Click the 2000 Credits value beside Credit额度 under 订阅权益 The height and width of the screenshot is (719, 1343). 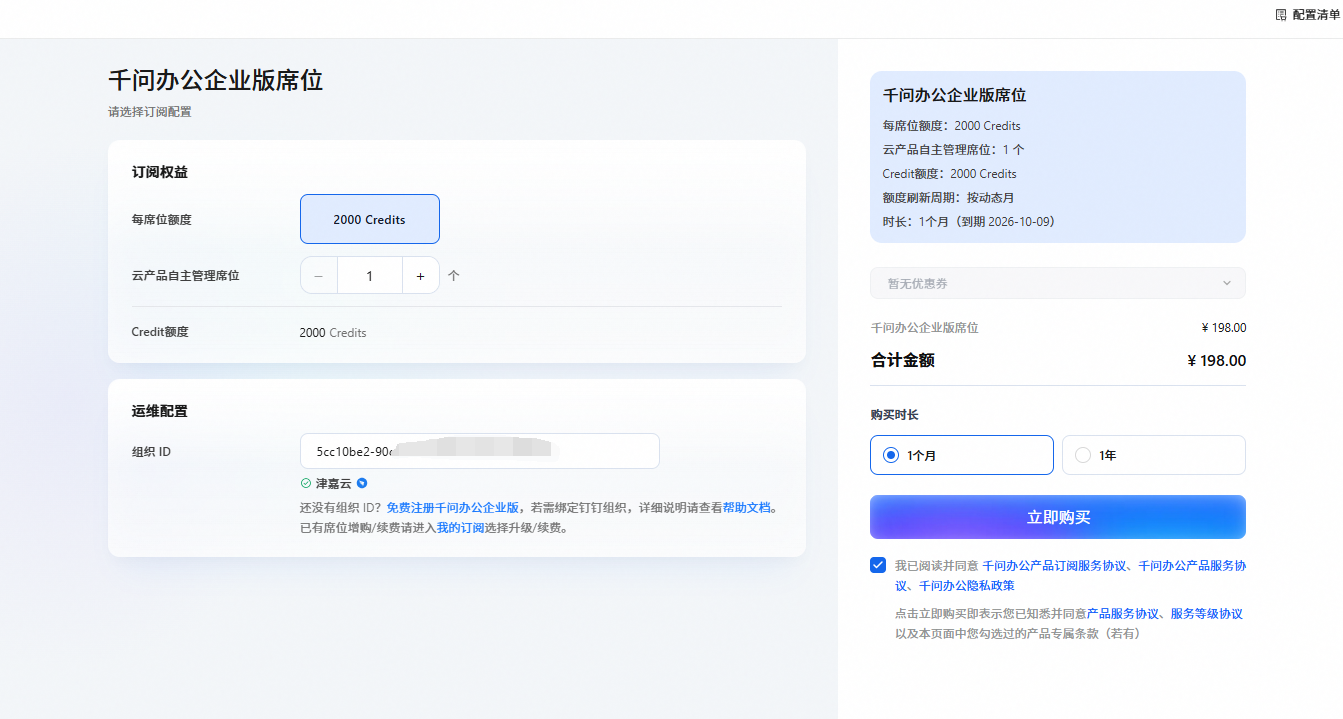[x=333, y=332]
